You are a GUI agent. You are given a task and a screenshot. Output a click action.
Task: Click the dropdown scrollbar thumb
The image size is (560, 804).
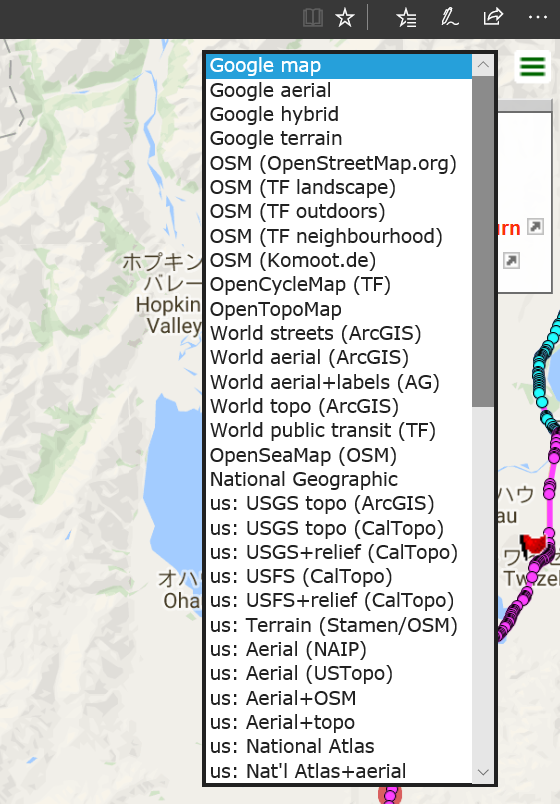[x=483, y=242]
